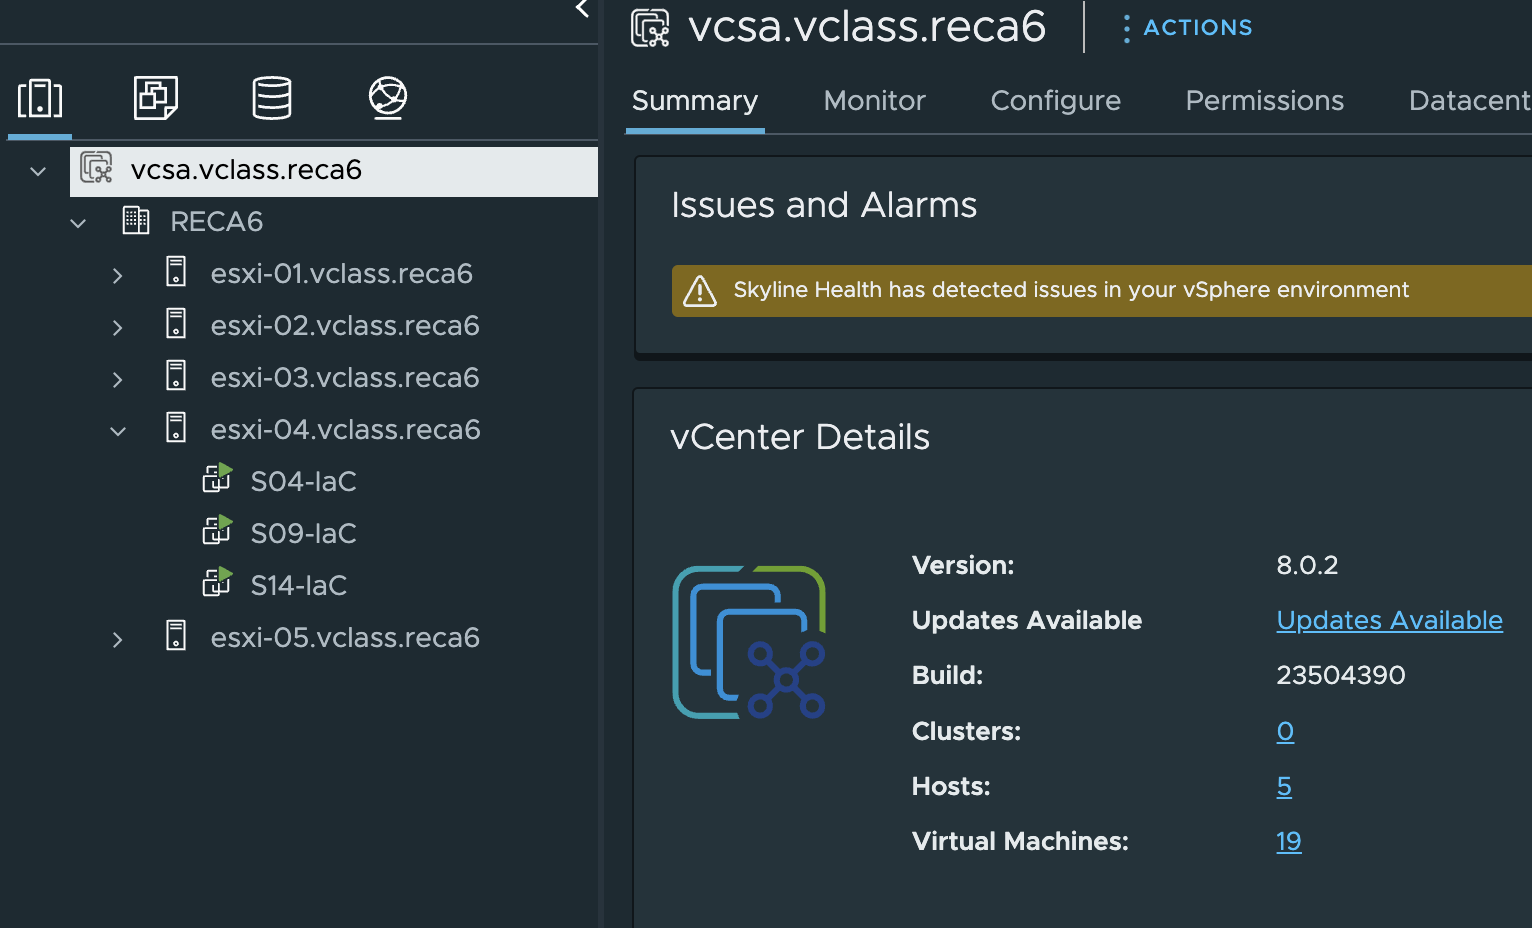The width and height of the screenshot is (1532, 928).
Task: Click the Skyline Health warning triangle icon
Action: pos(700,291)
